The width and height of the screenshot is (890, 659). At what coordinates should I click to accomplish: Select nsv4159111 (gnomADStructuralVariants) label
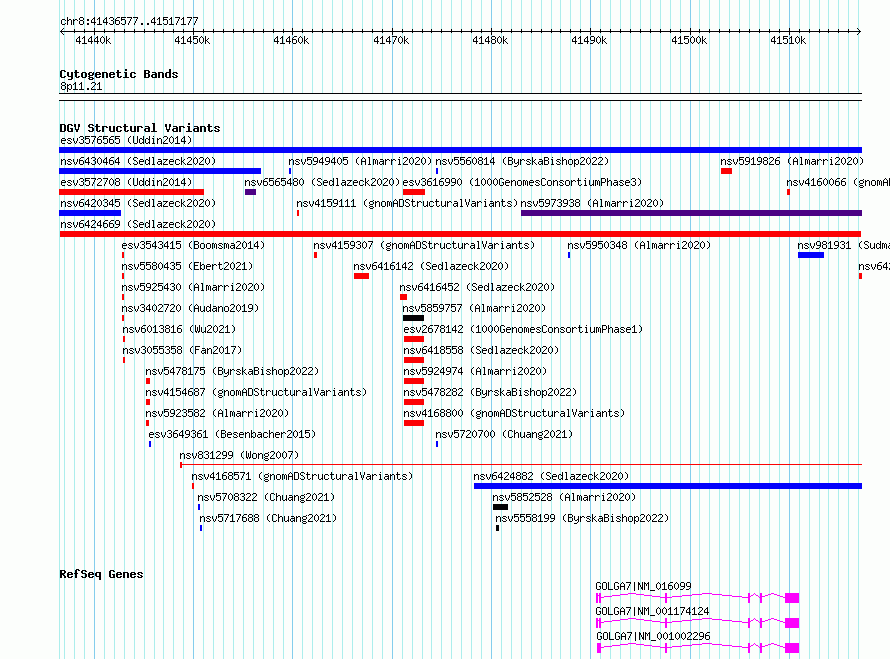407,203
